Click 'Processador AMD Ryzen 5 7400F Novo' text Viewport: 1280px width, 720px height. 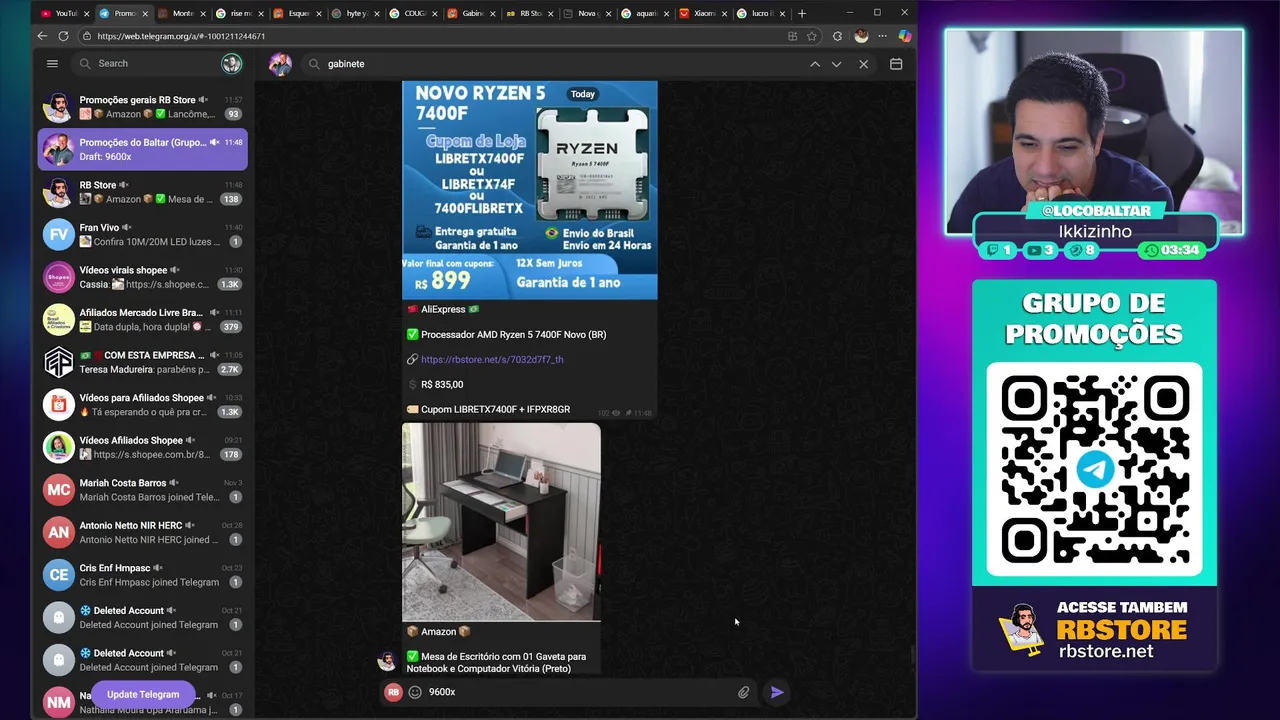(x=513, y=334)
